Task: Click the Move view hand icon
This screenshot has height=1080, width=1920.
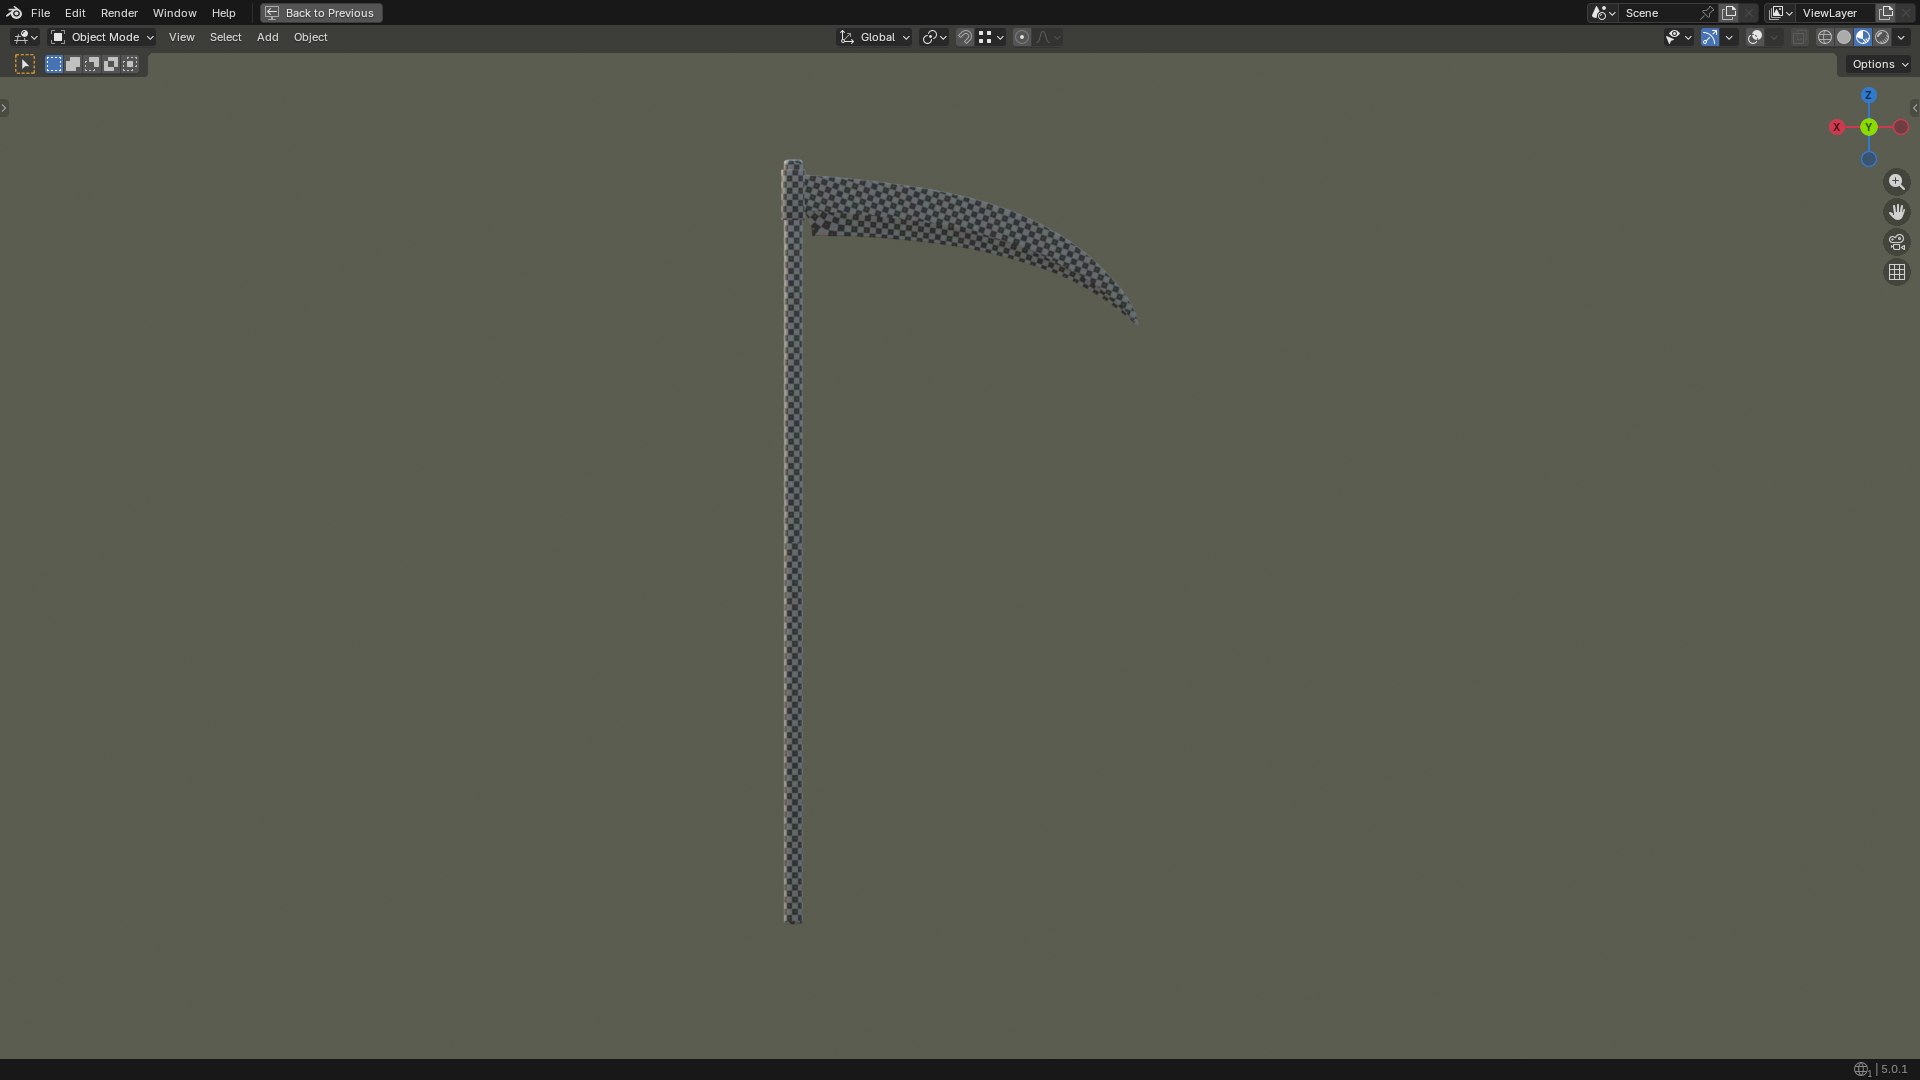Action: tap(1897, 212)
